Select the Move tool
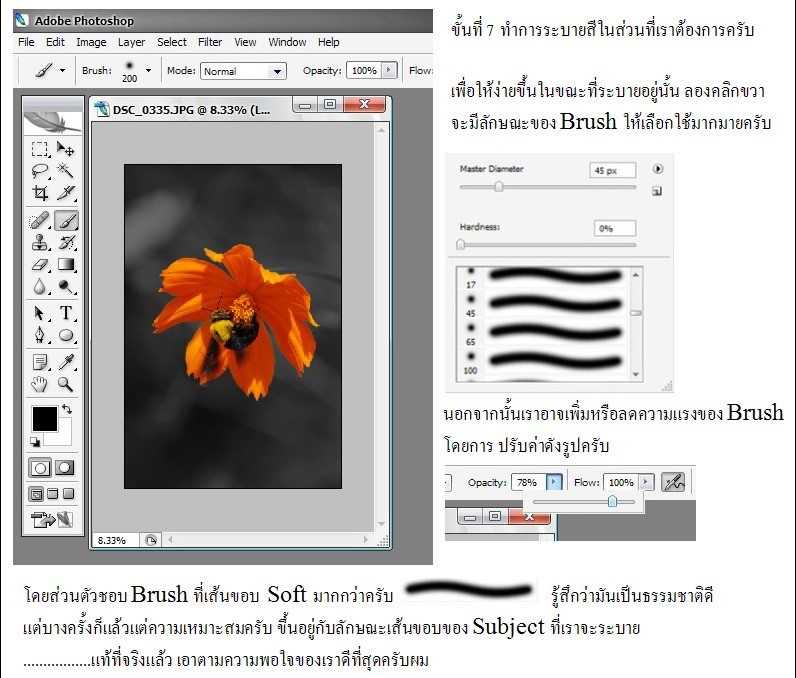 tap(66, 149)
